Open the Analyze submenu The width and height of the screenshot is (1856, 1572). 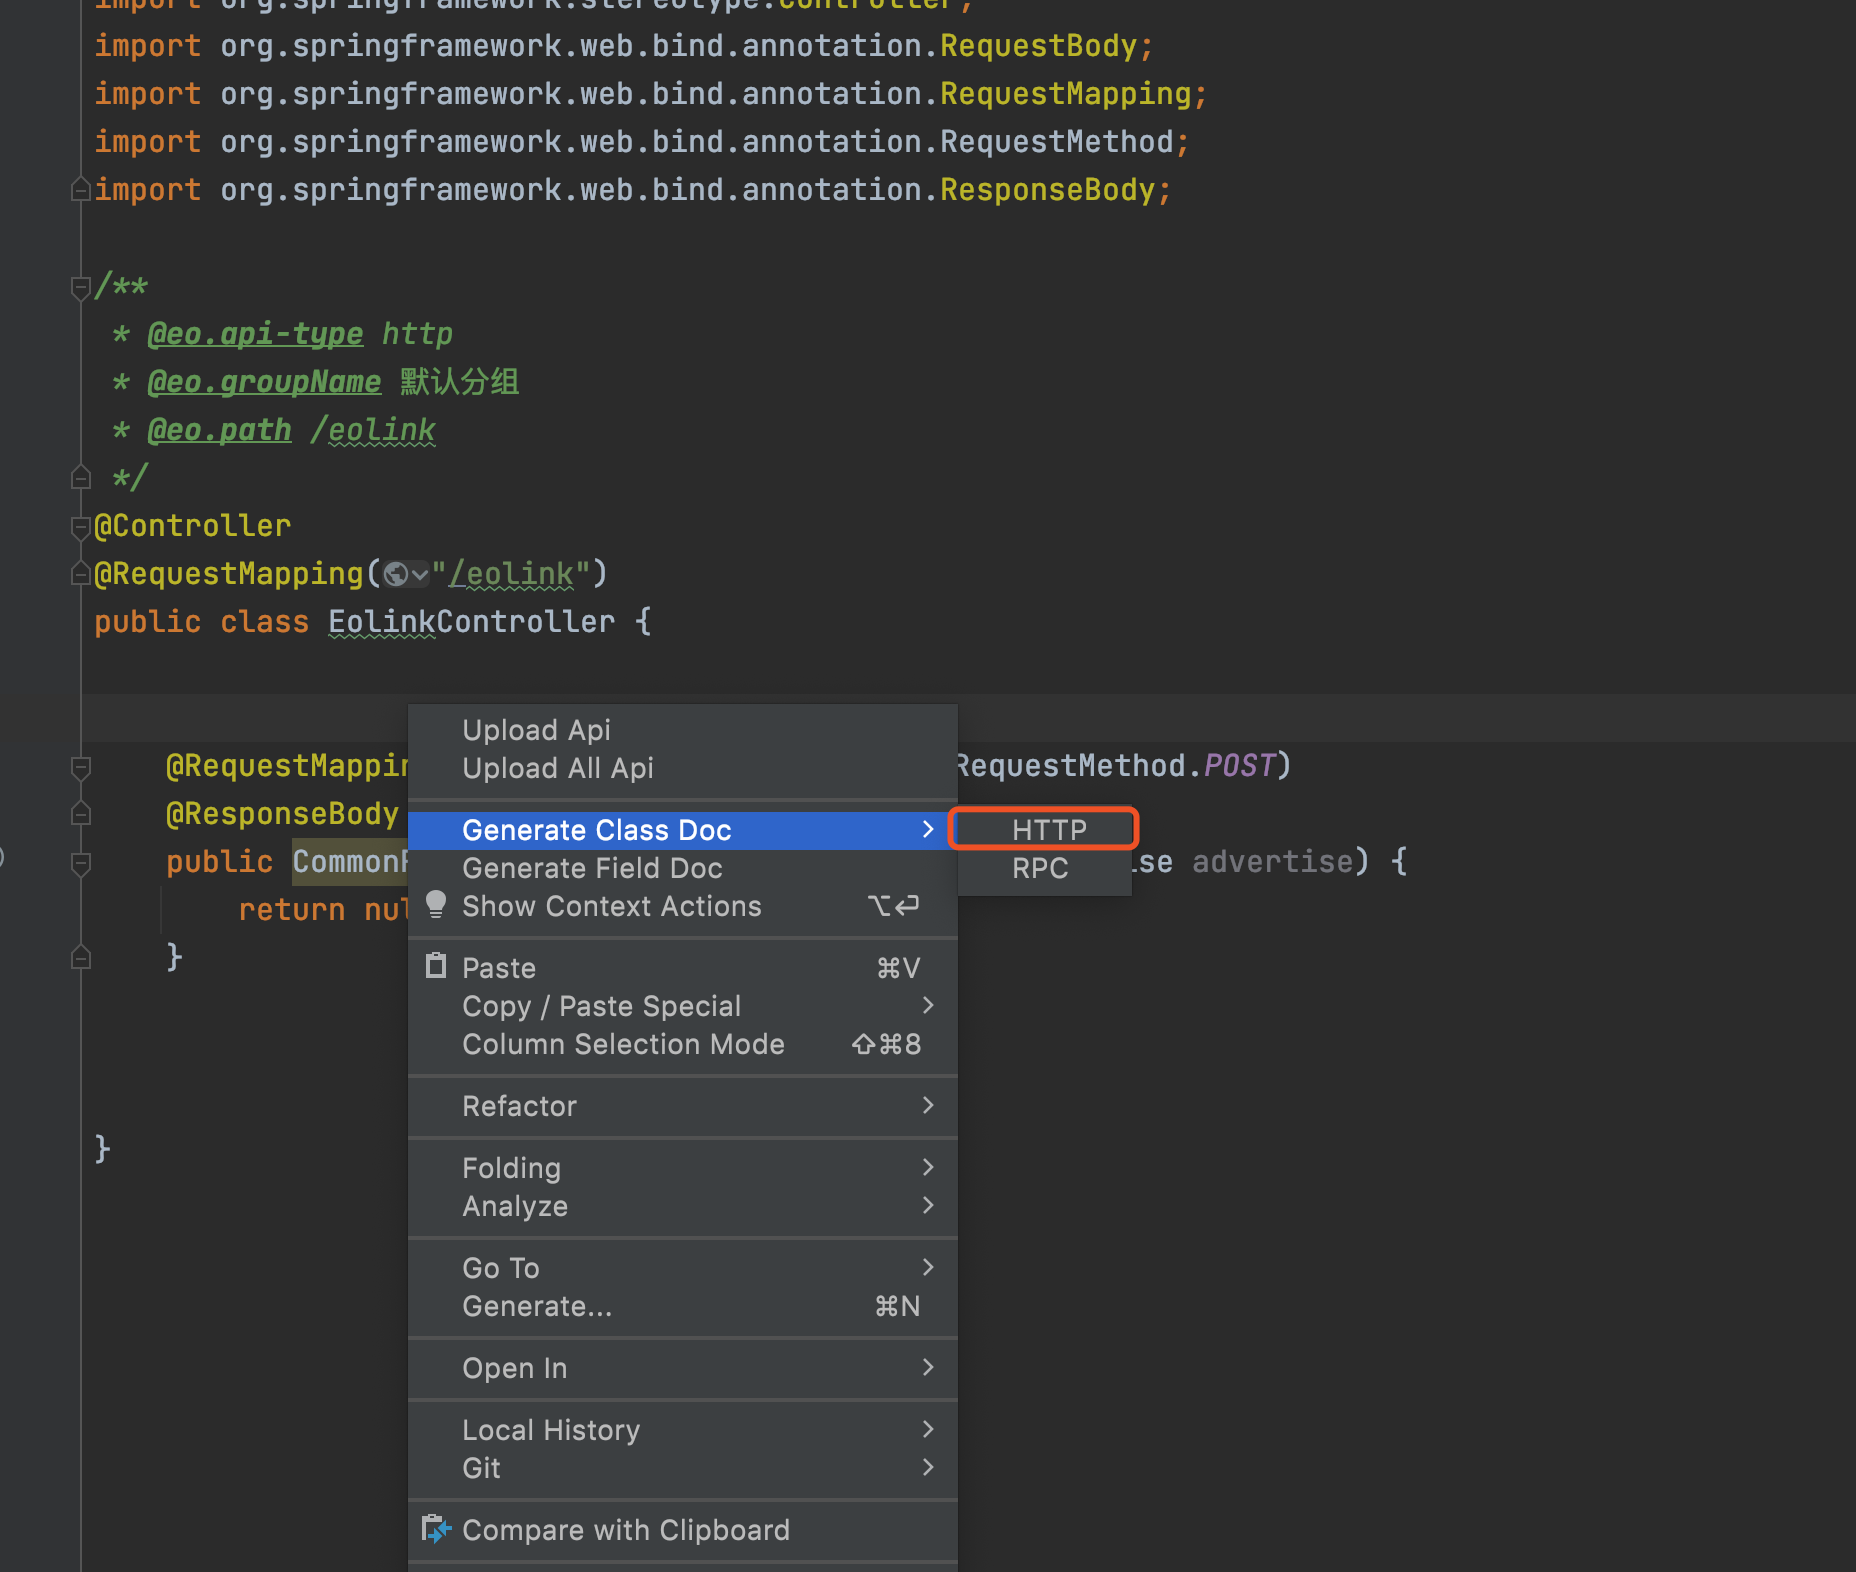click(x=683, y=1206)
